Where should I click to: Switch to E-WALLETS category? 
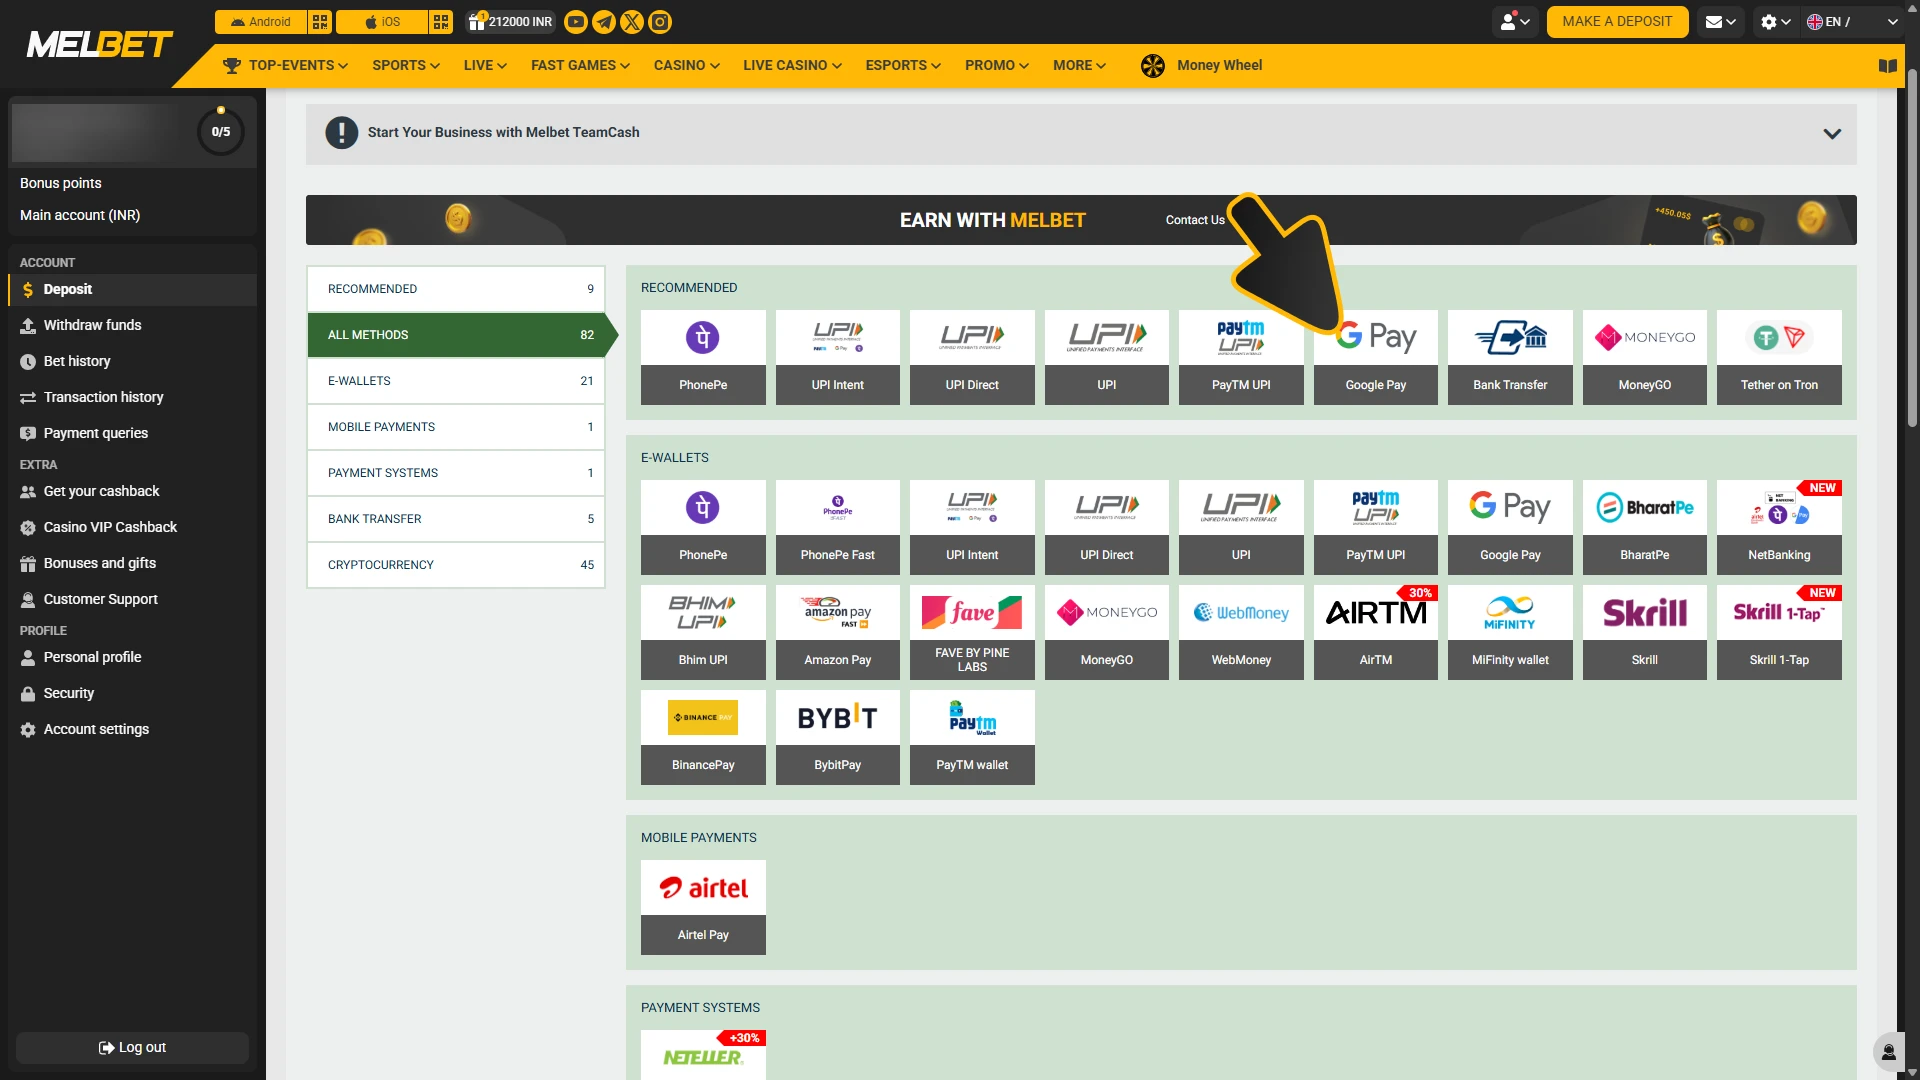tap(456, 381)
